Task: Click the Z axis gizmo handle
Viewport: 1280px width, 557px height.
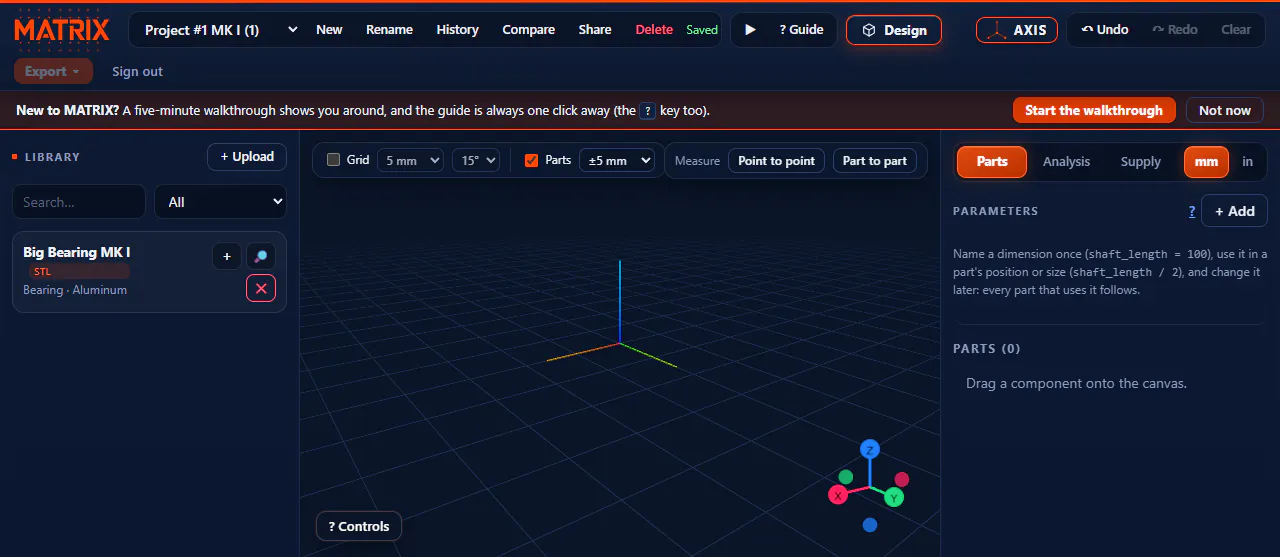Action: tap(870, 449)
